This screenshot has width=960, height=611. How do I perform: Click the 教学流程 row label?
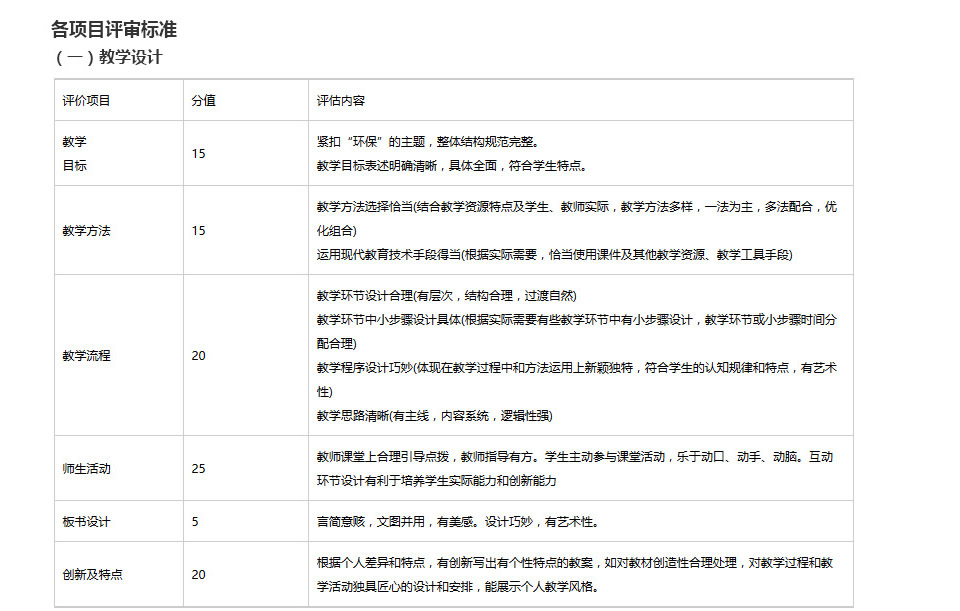pyautogui.click(x=86, y=355)
